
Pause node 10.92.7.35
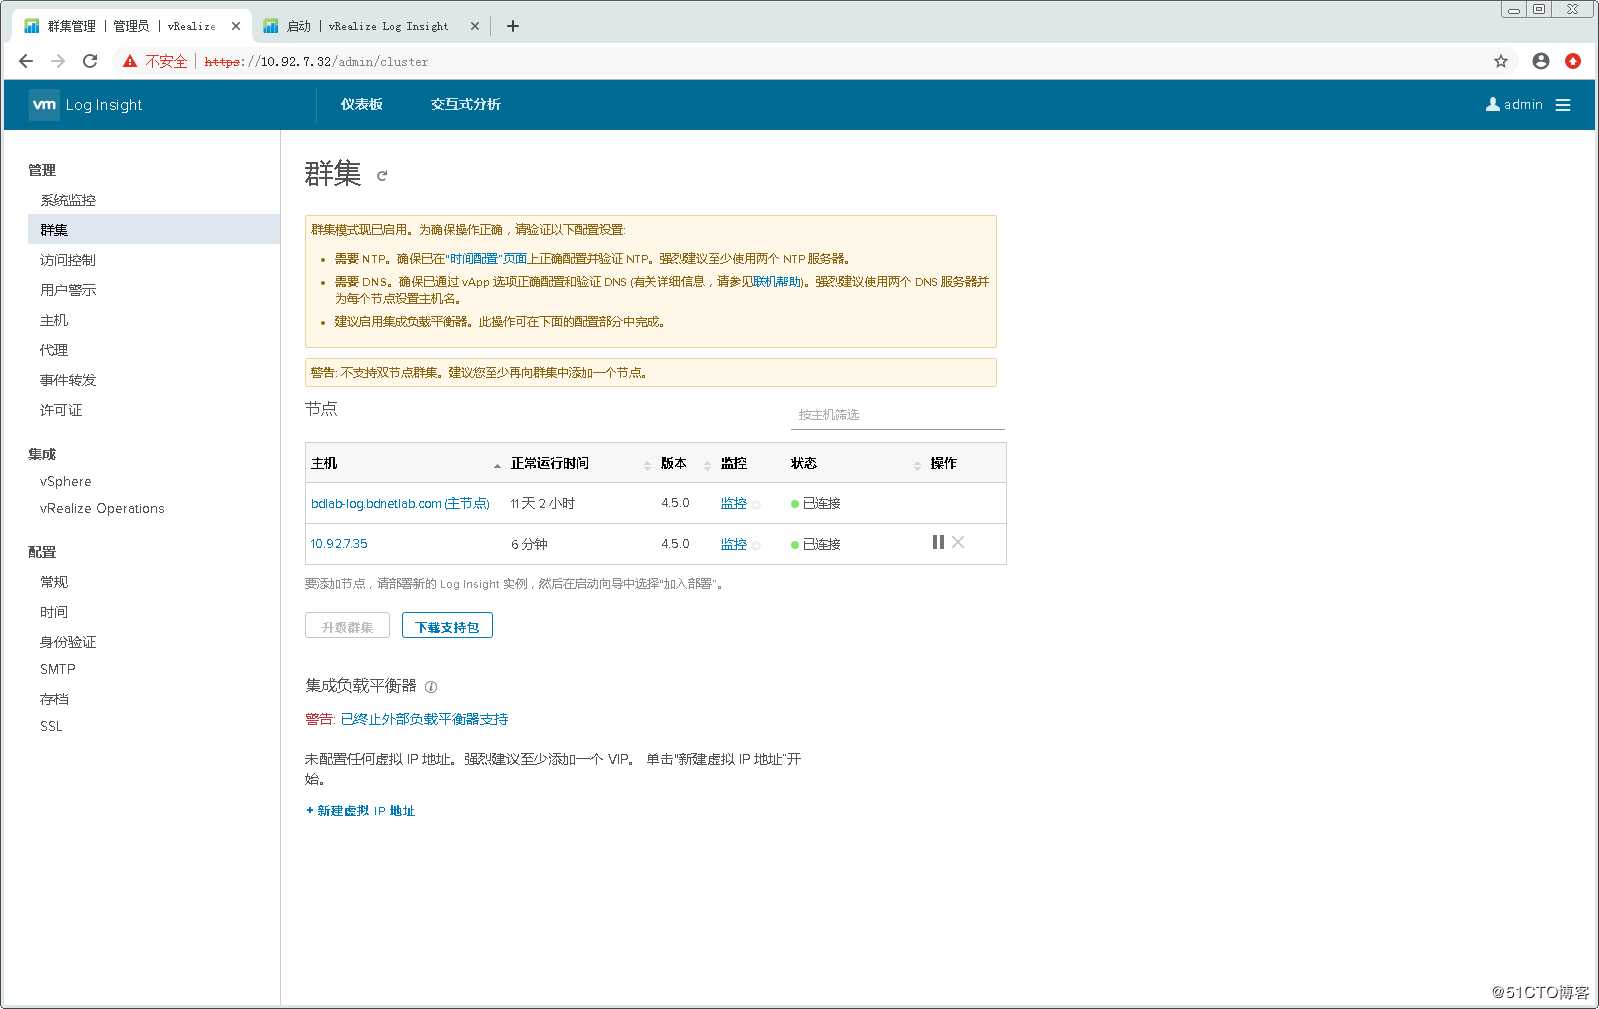click(938, 542)
